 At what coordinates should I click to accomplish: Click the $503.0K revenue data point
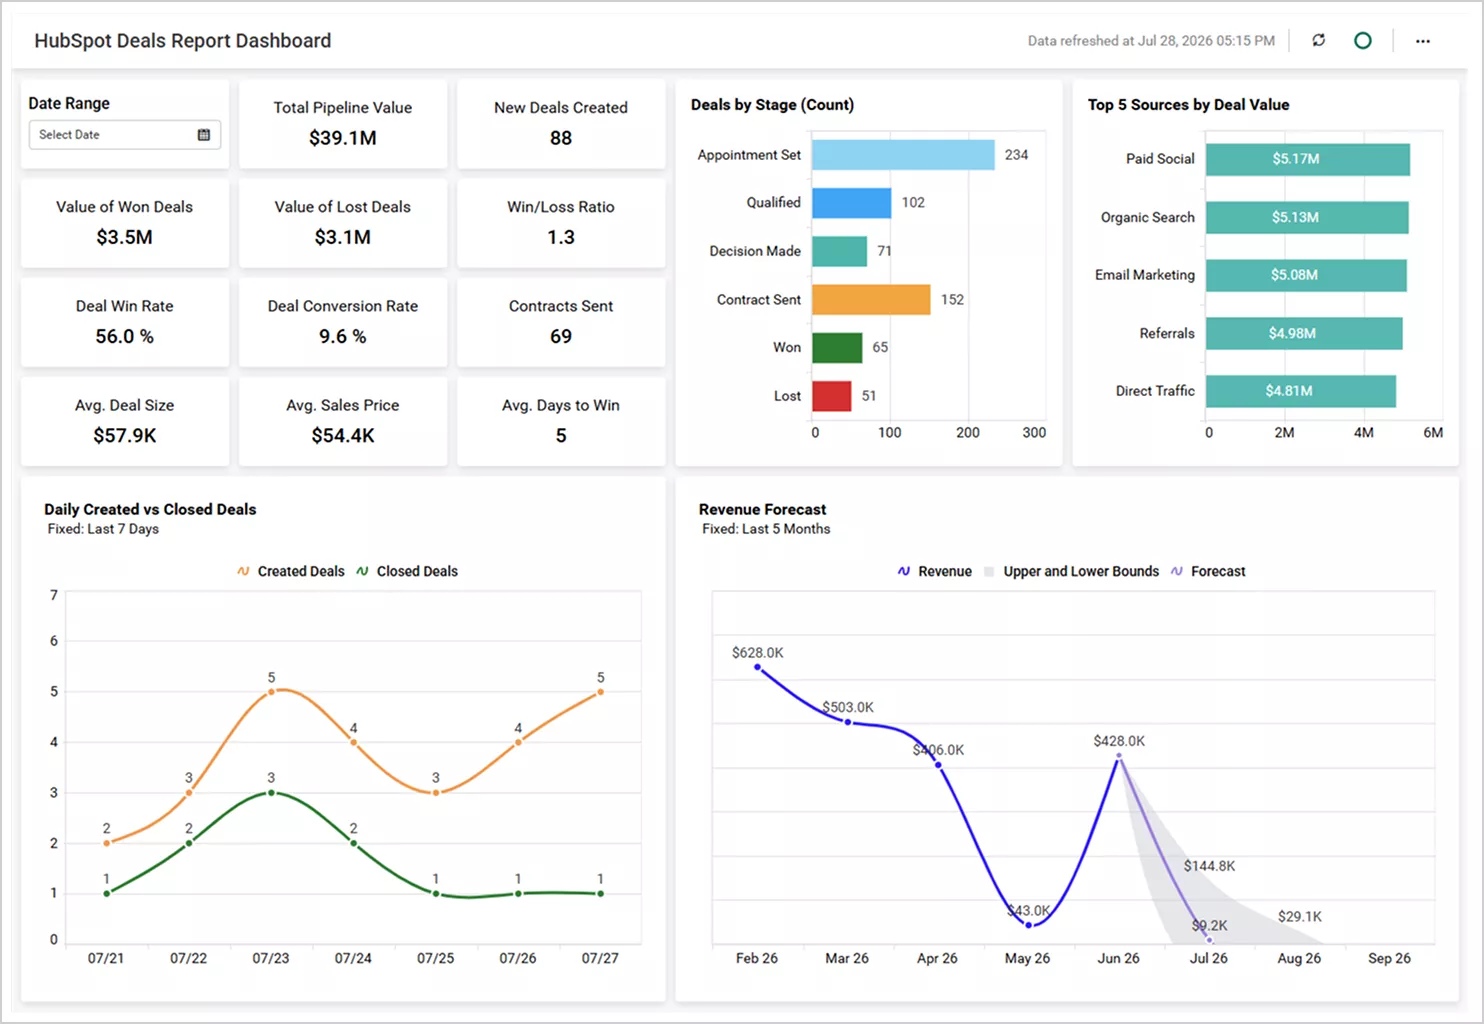848,722
